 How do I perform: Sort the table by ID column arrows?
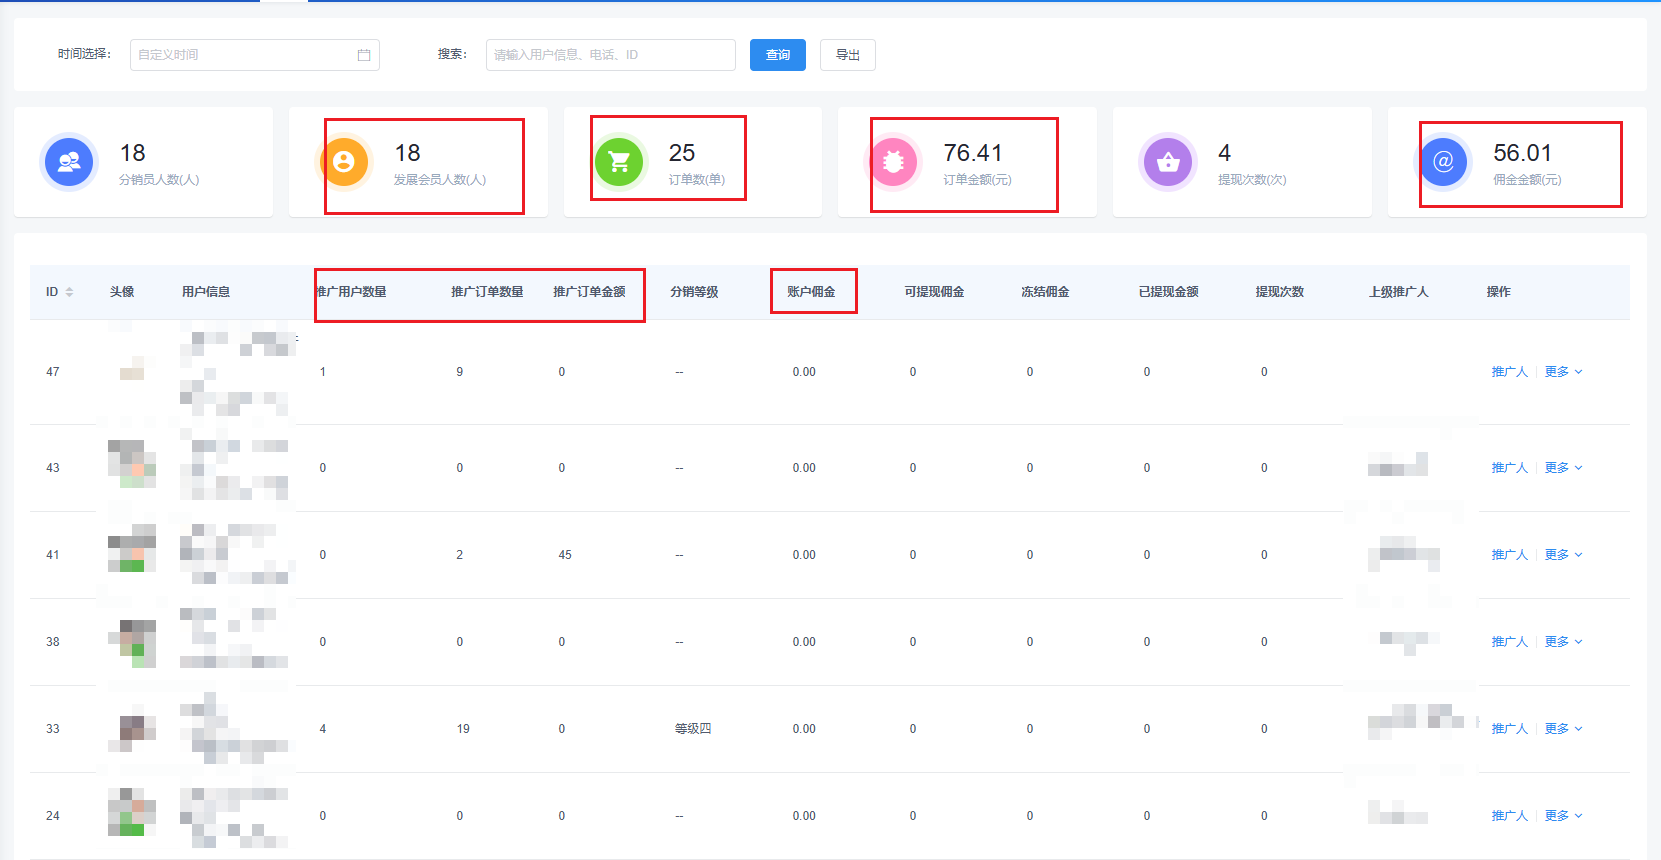pos(69,292)
